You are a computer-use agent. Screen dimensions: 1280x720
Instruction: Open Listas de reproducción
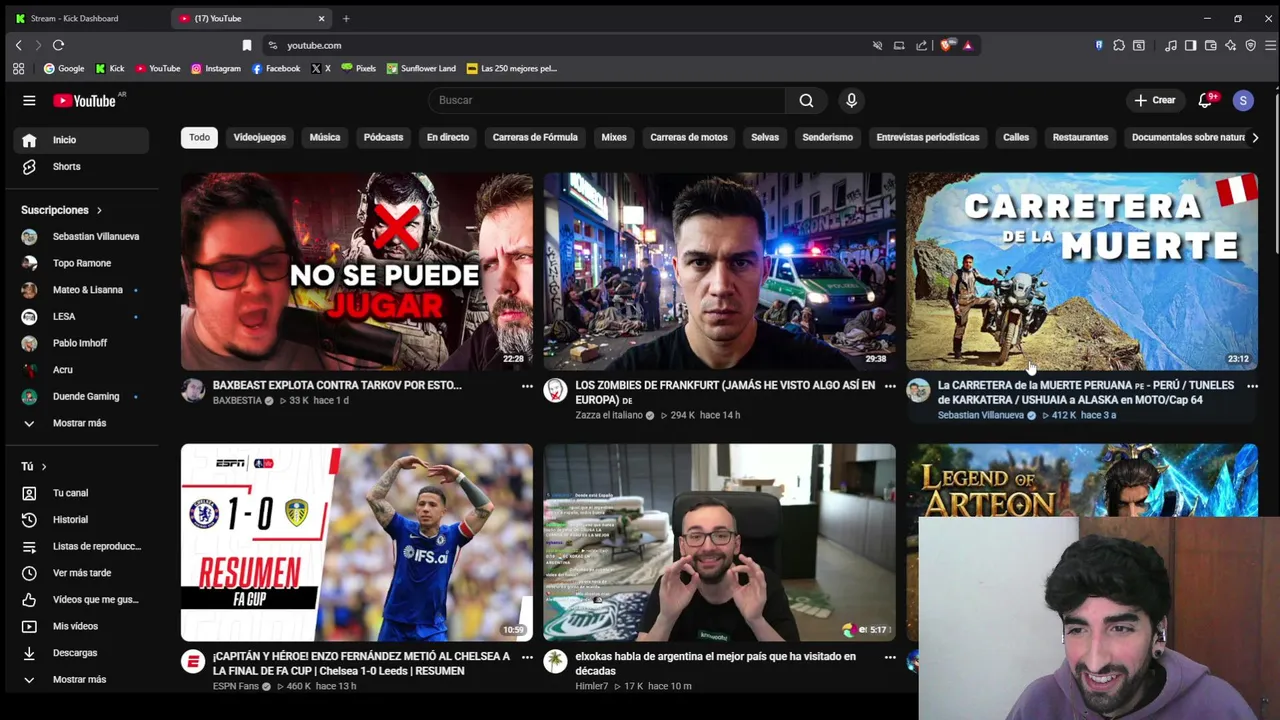[x=80, y=546]
